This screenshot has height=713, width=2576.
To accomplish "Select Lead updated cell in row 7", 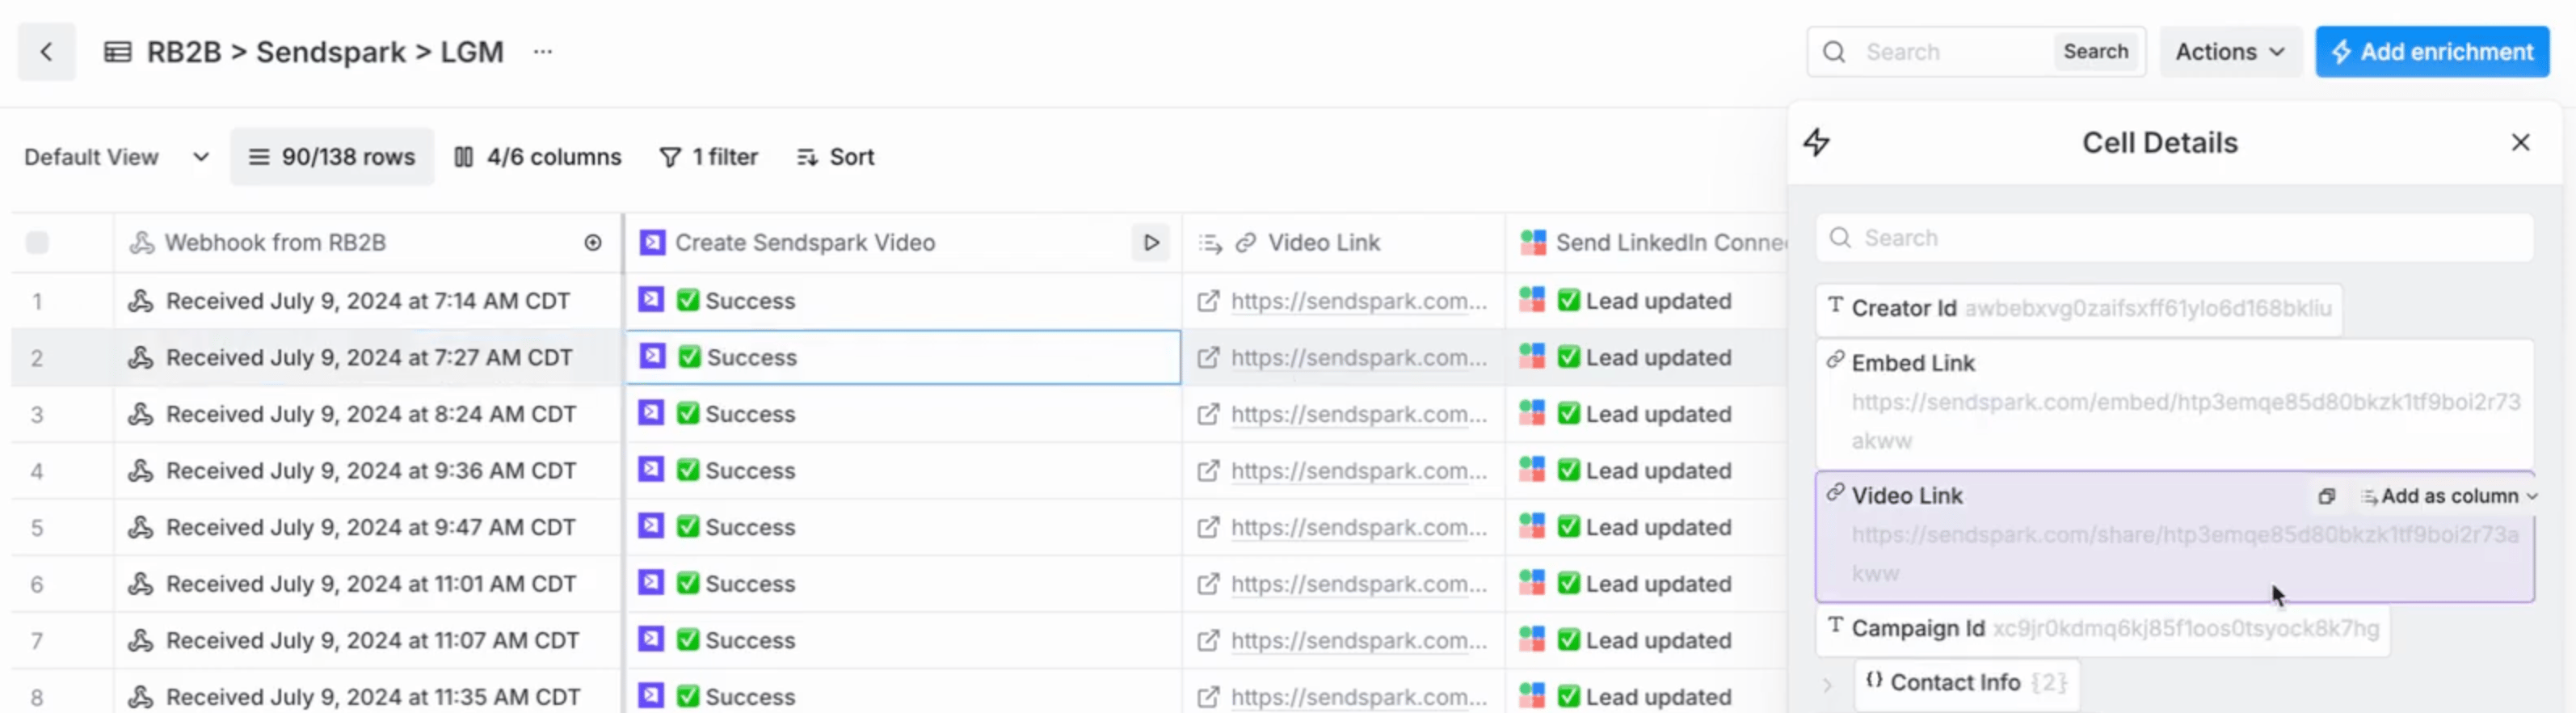I will (x=1647, y=640).
